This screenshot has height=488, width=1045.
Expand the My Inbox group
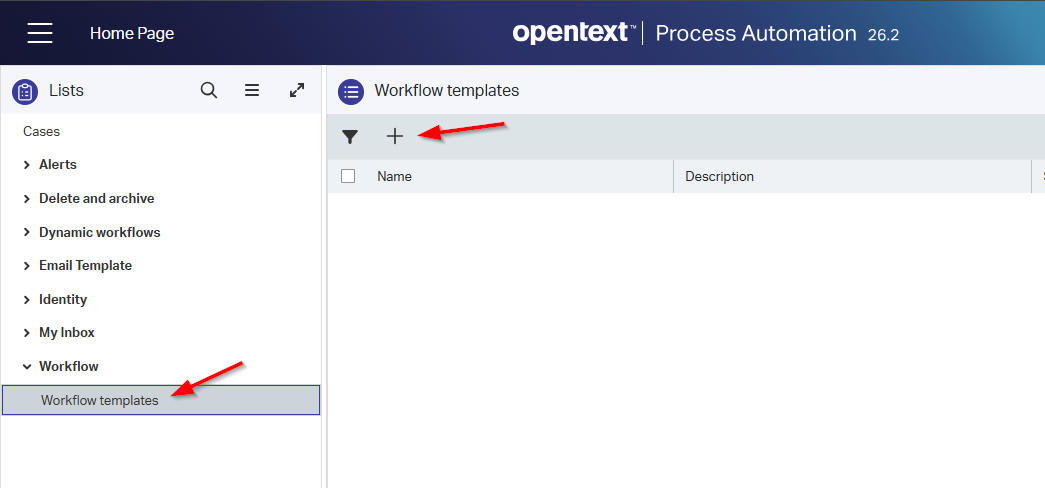[27, 333]
